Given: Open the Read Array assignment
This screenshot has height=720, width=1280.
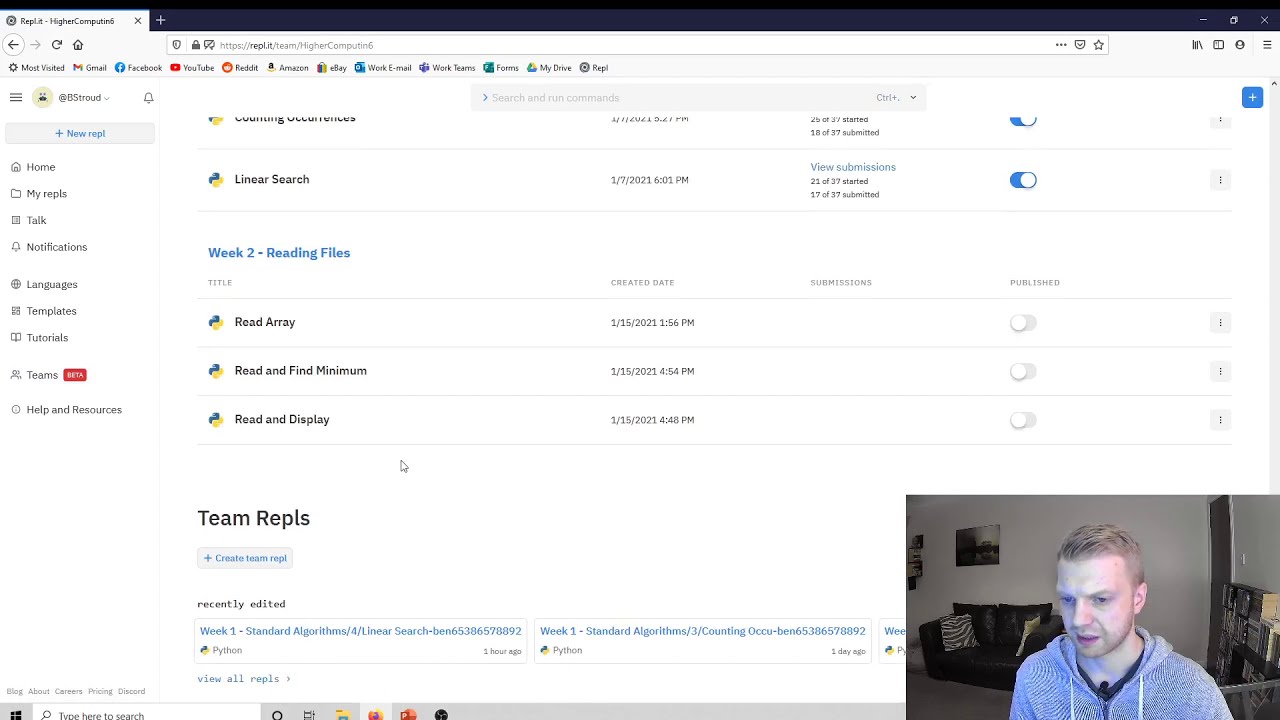Looking at the screenshot, I should coord(265,322).
